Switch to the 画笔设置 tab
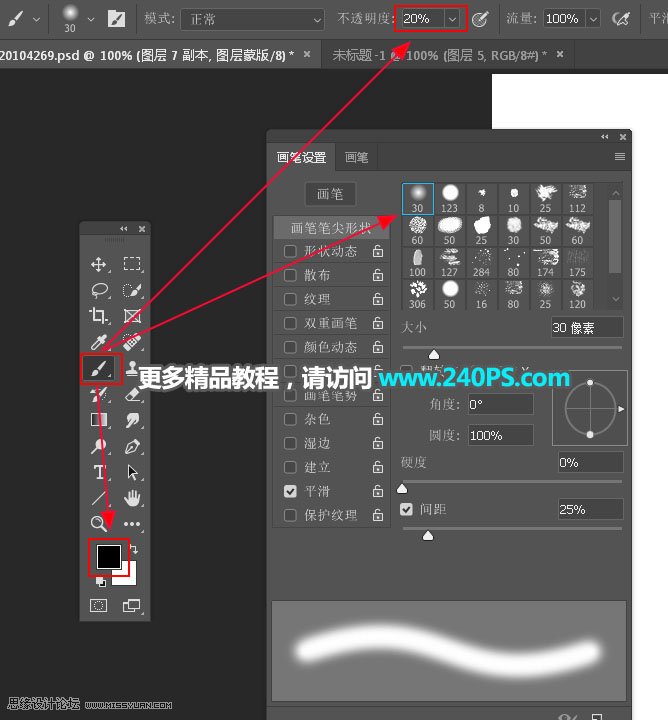Image resolution: width=668 pixels, height=720 pixels. click(302, 158)
